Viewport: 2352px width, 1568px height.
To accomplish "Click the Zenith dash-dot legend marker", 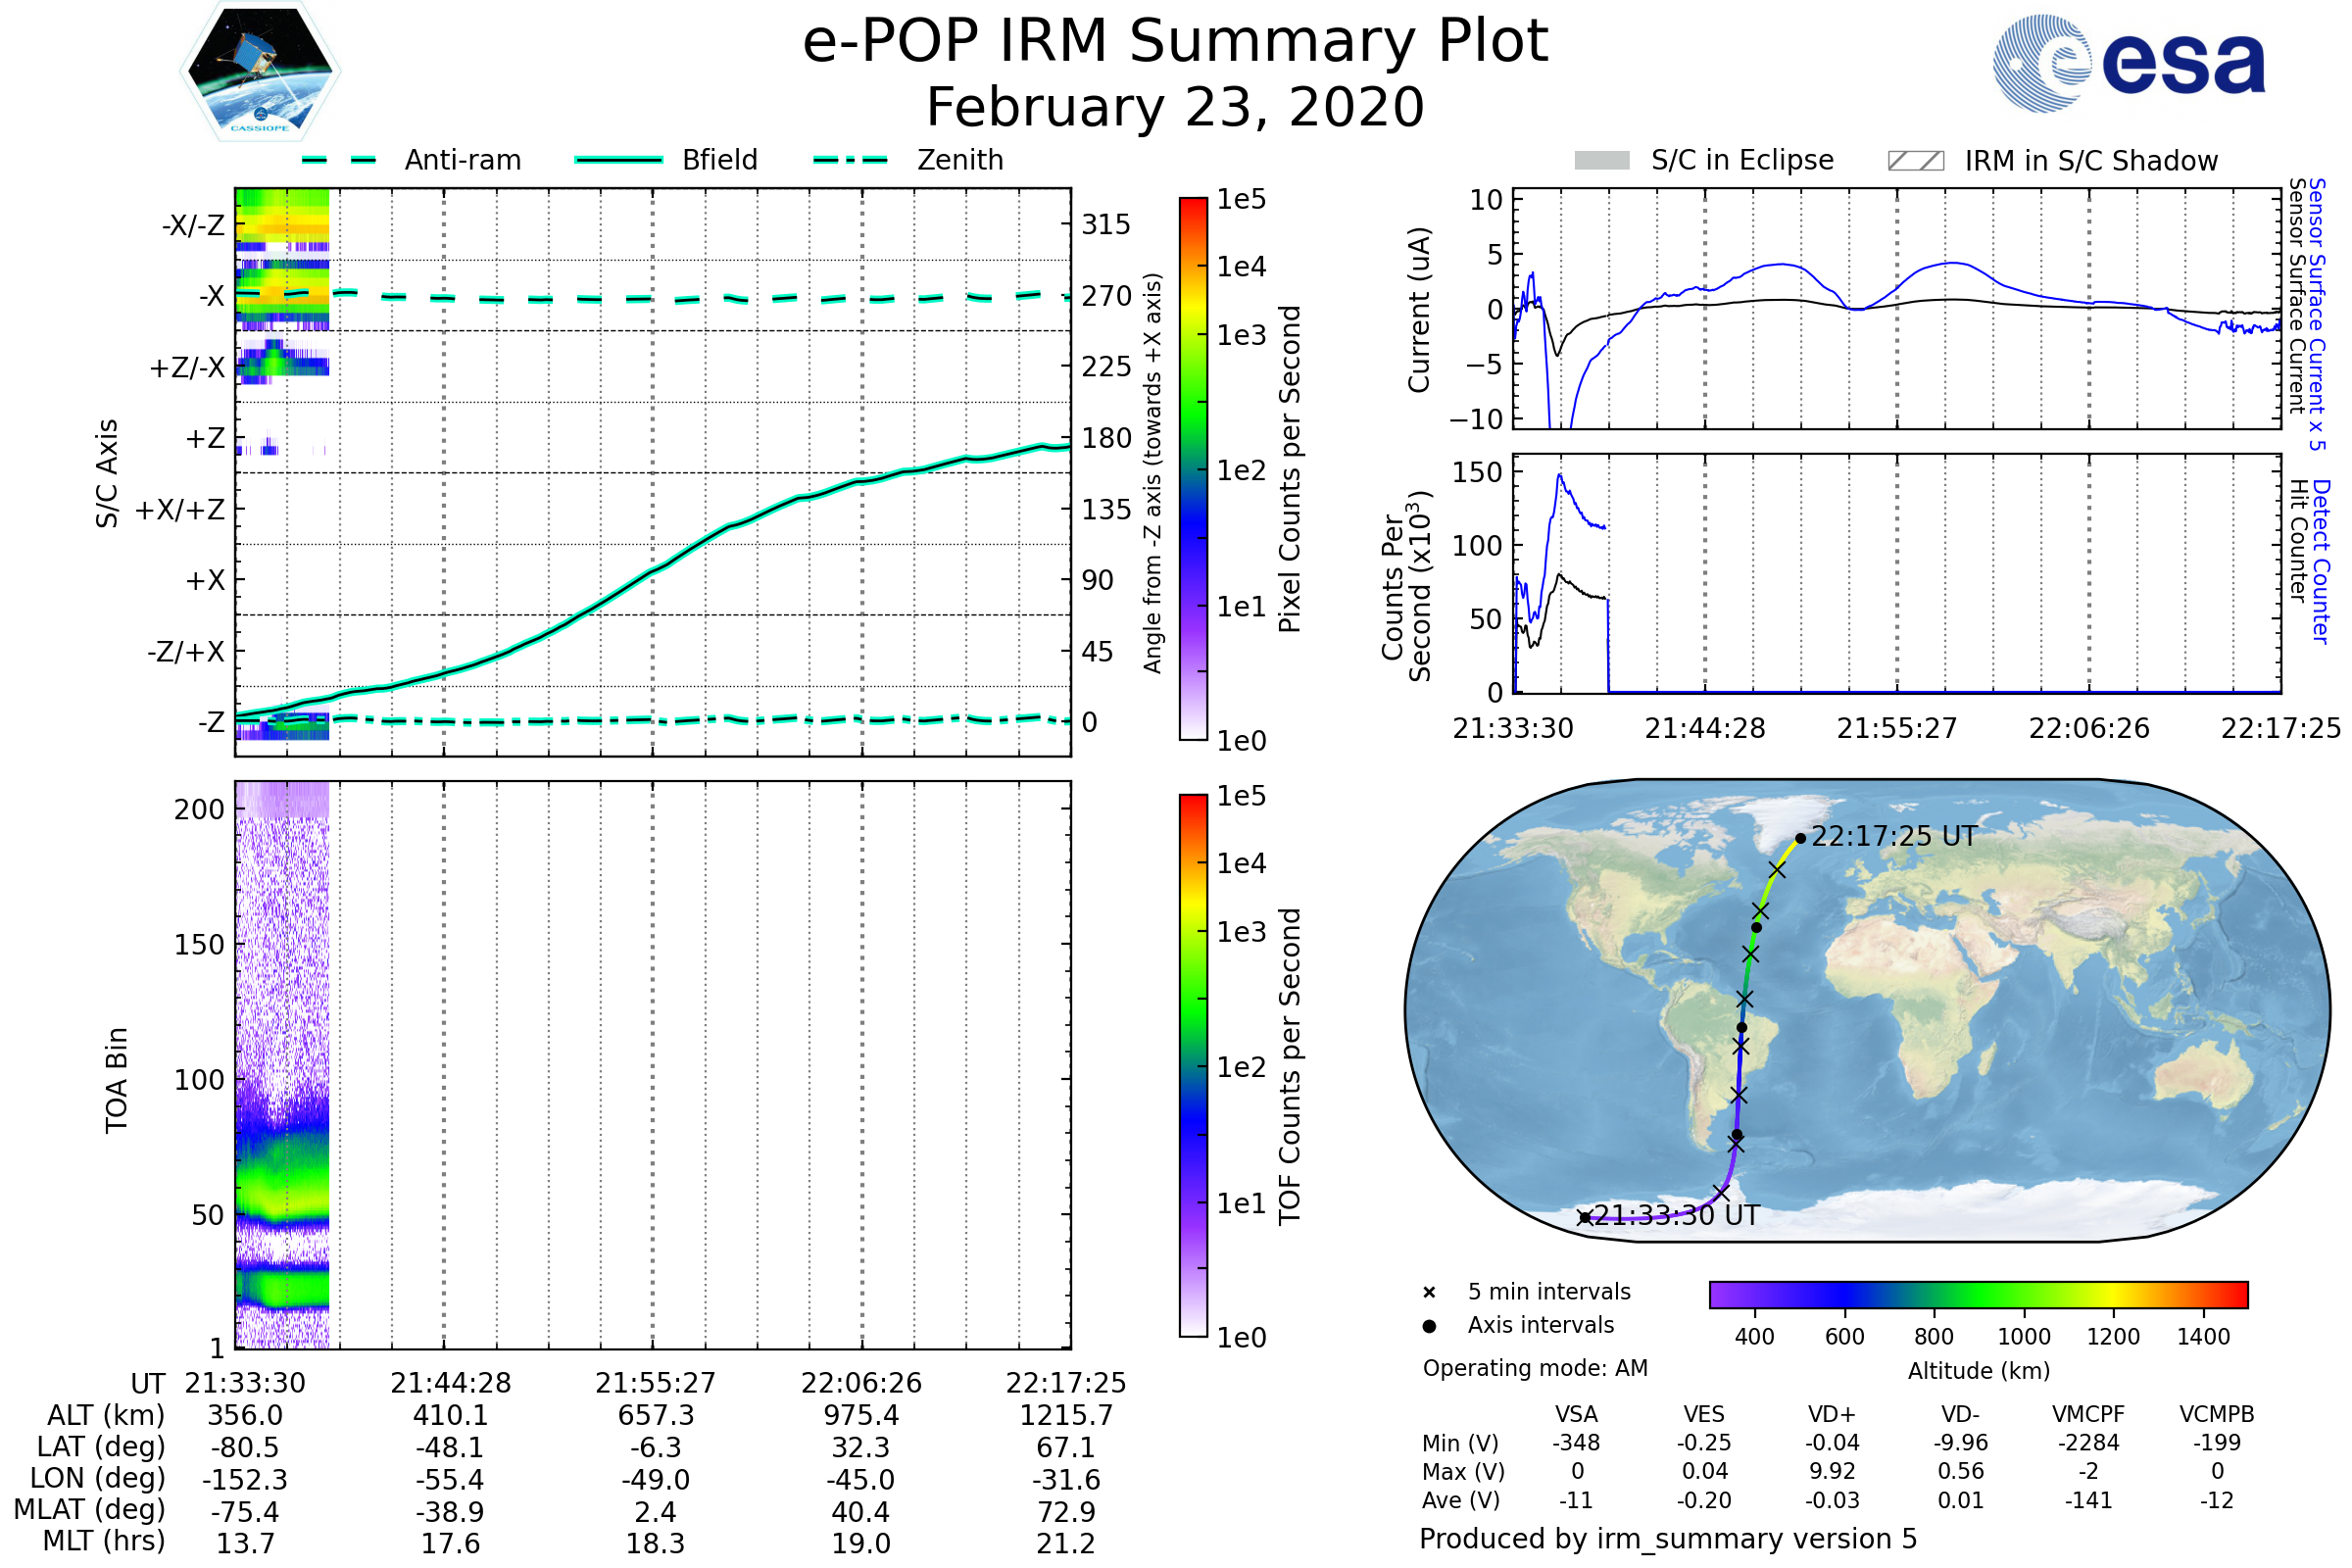I will [851, 160].
